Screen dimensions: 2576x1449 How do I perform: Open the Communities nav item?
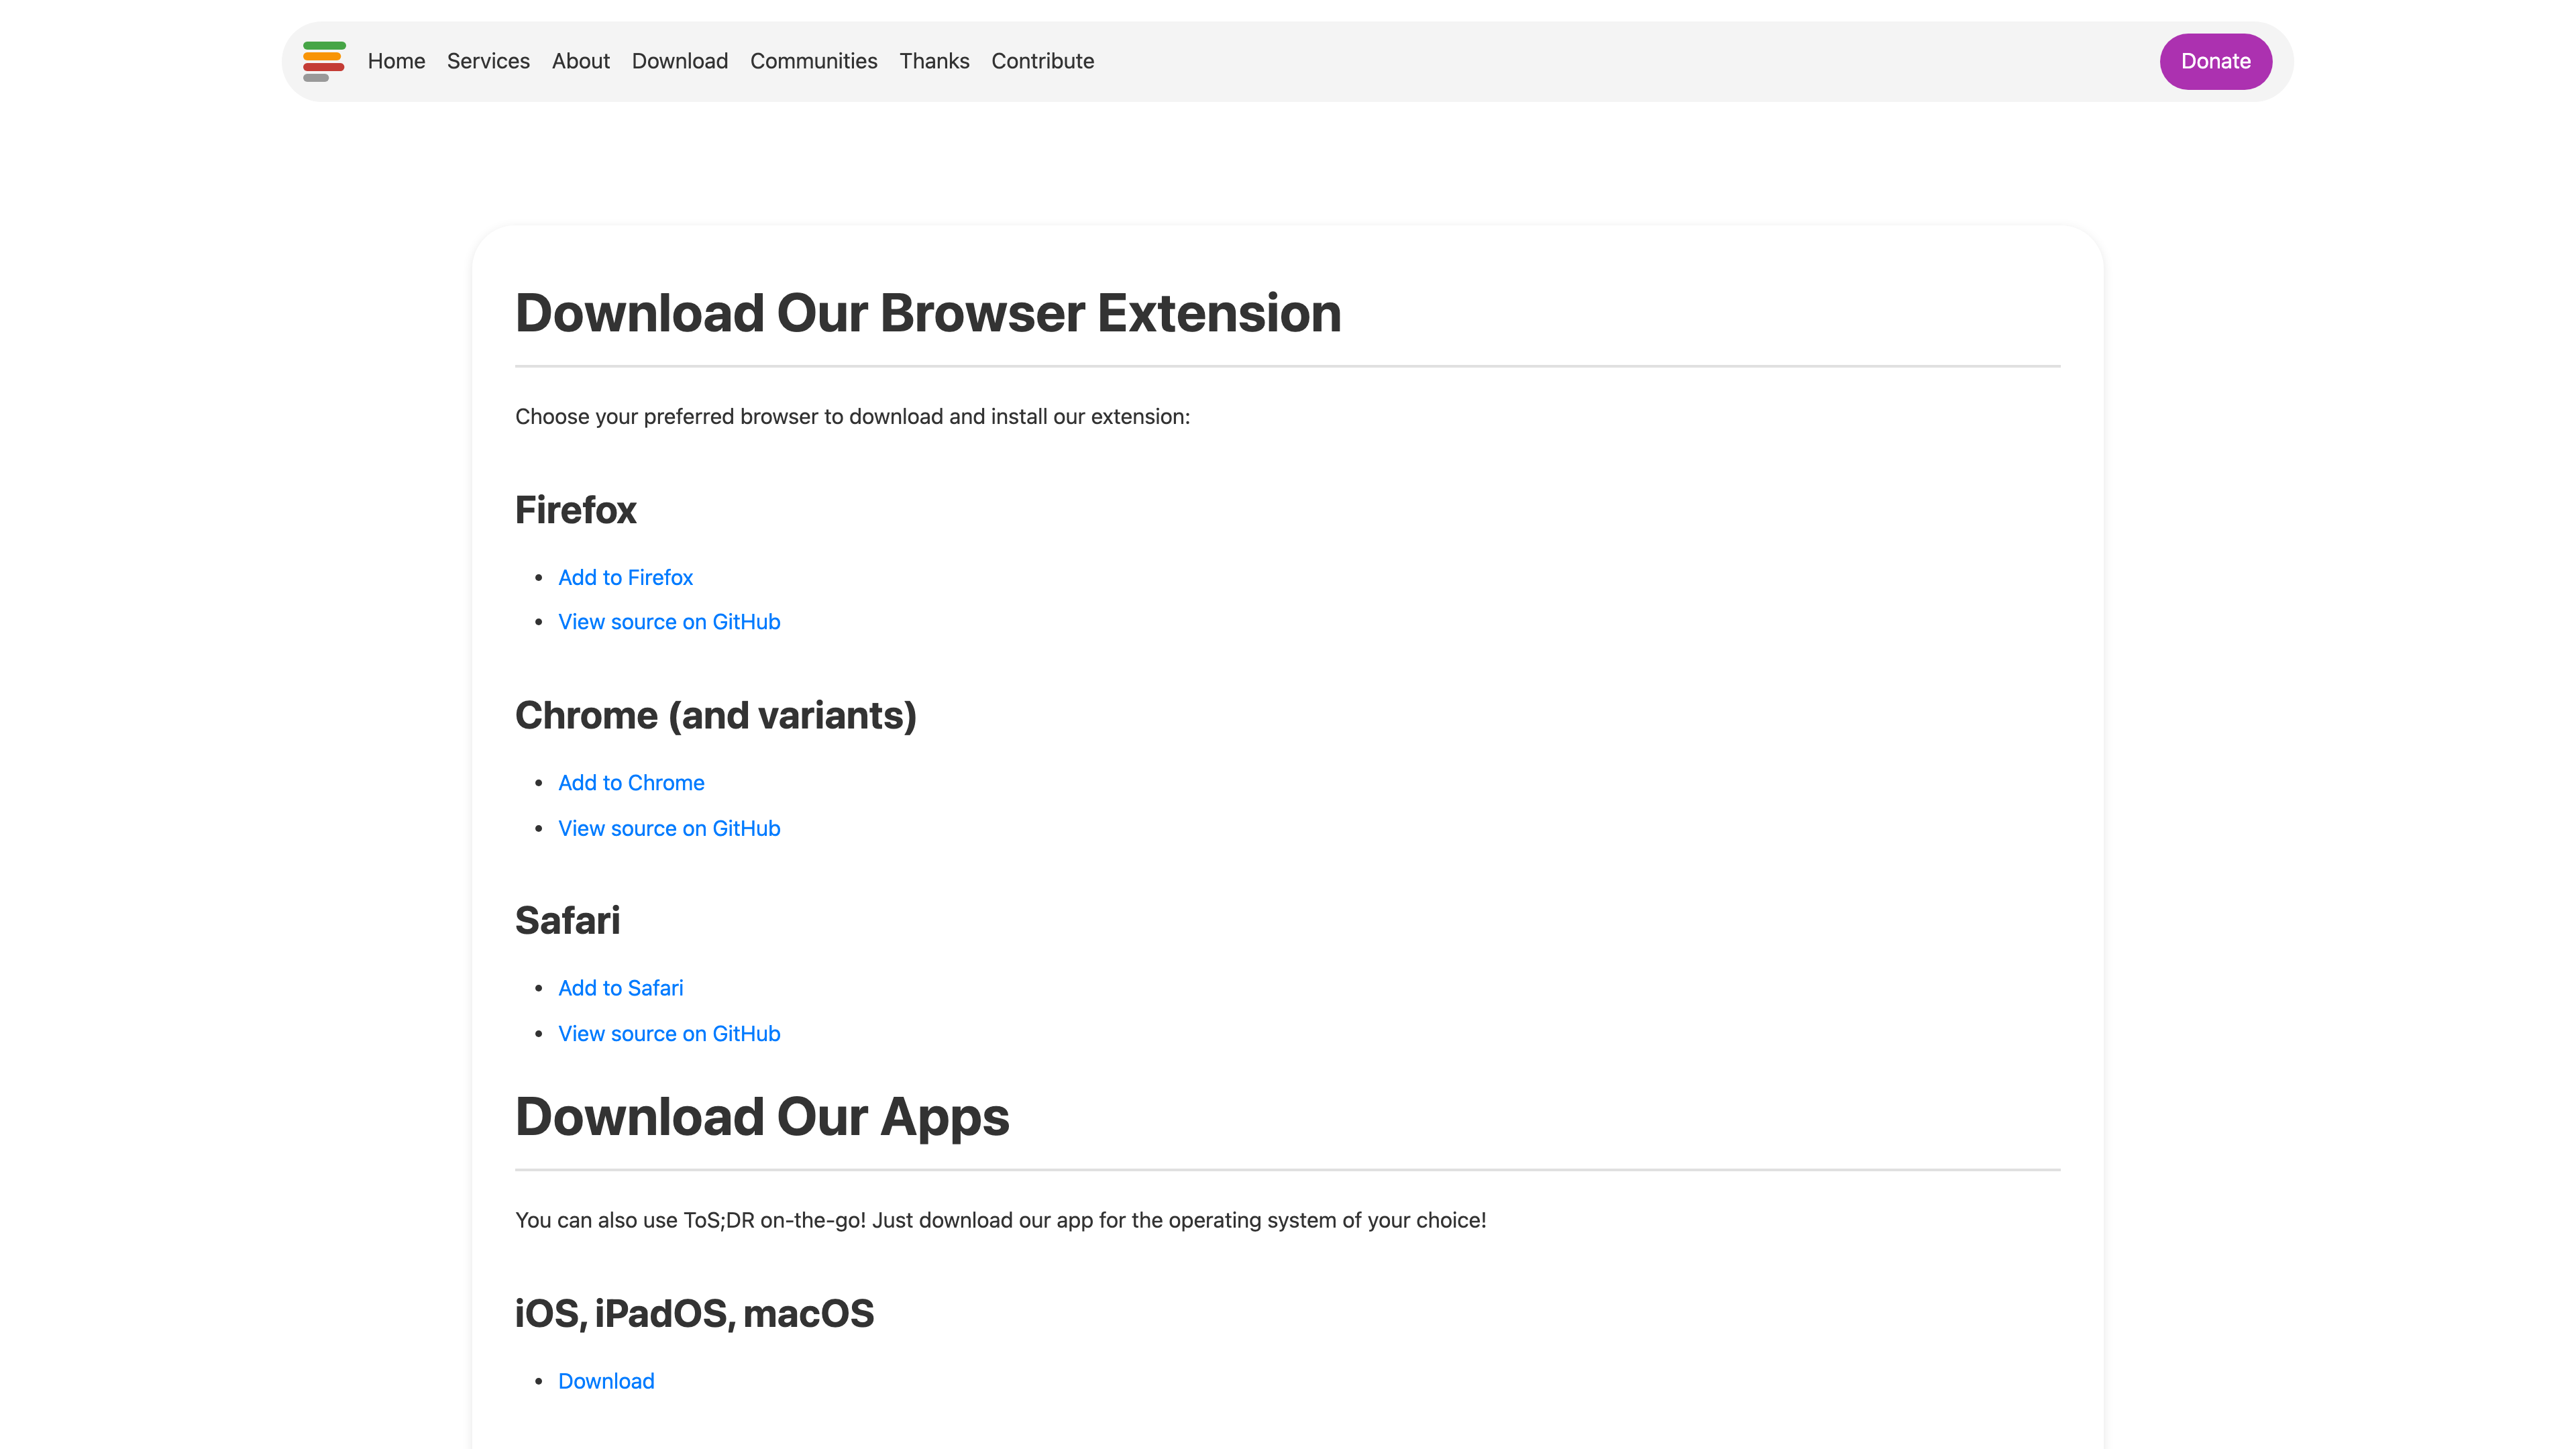[814, 61]
